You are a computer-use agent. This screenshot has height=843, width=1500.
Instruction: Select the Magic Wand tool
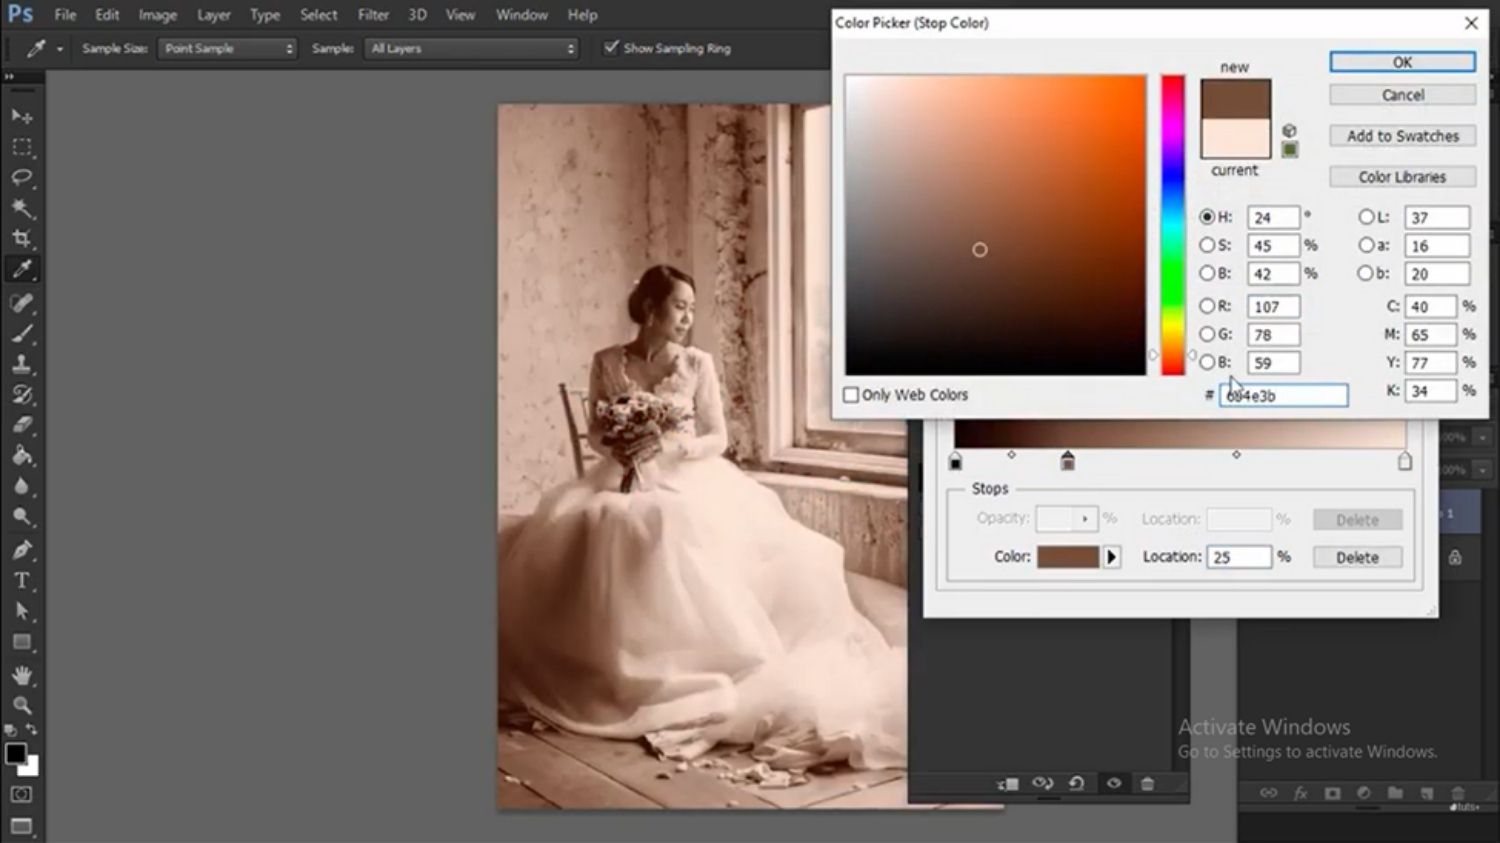(22, 208)
